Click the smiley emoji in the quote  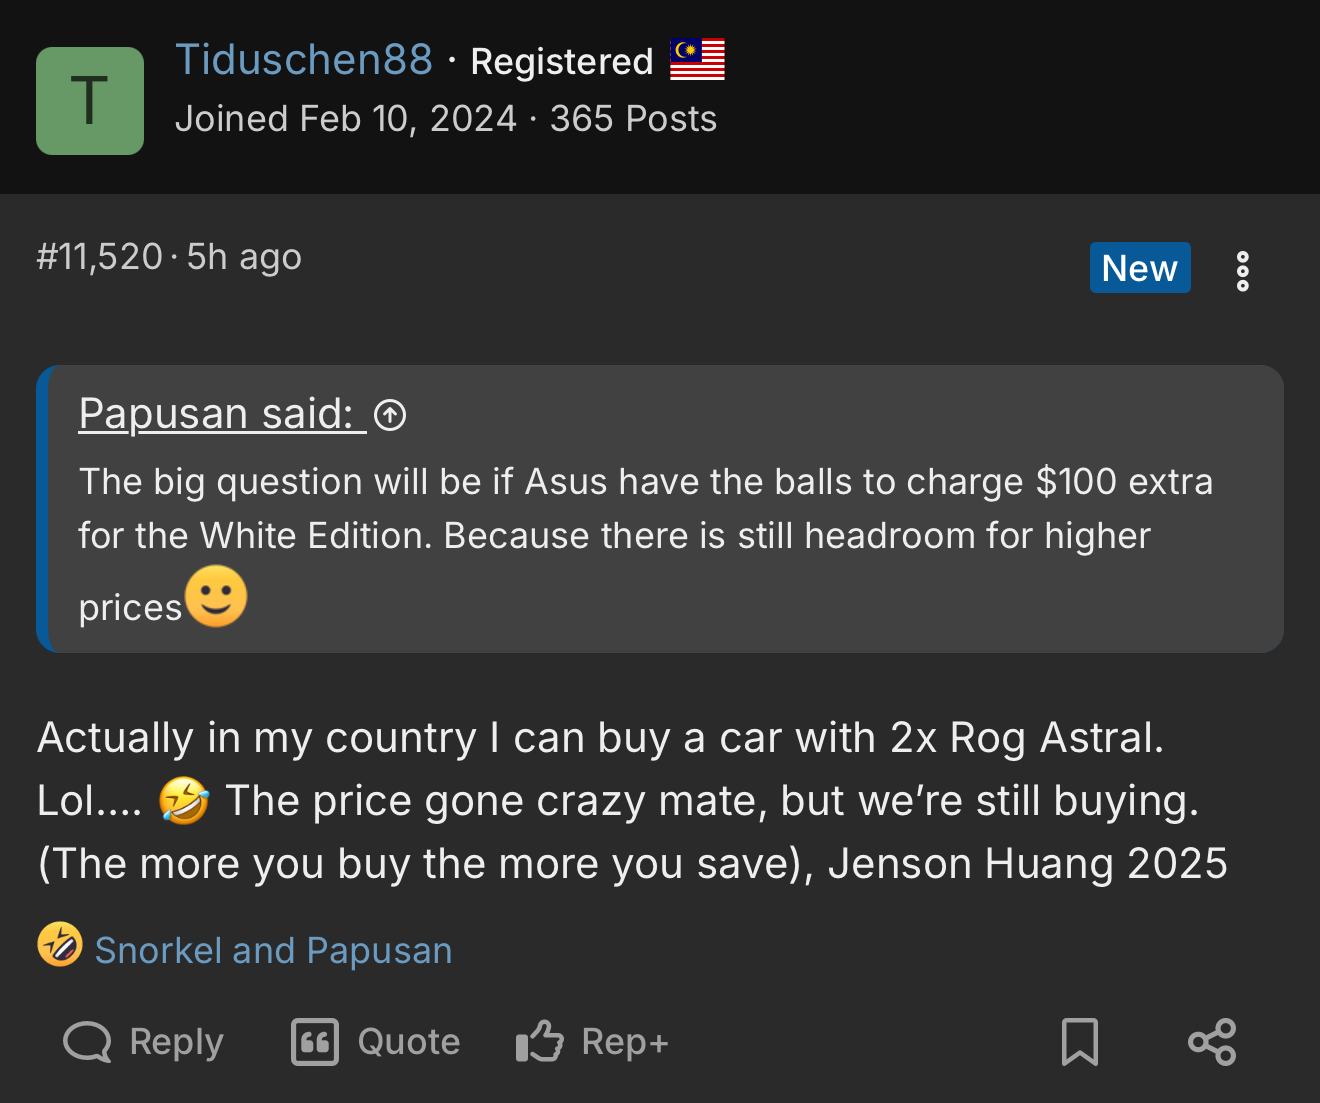coord(216,597)
